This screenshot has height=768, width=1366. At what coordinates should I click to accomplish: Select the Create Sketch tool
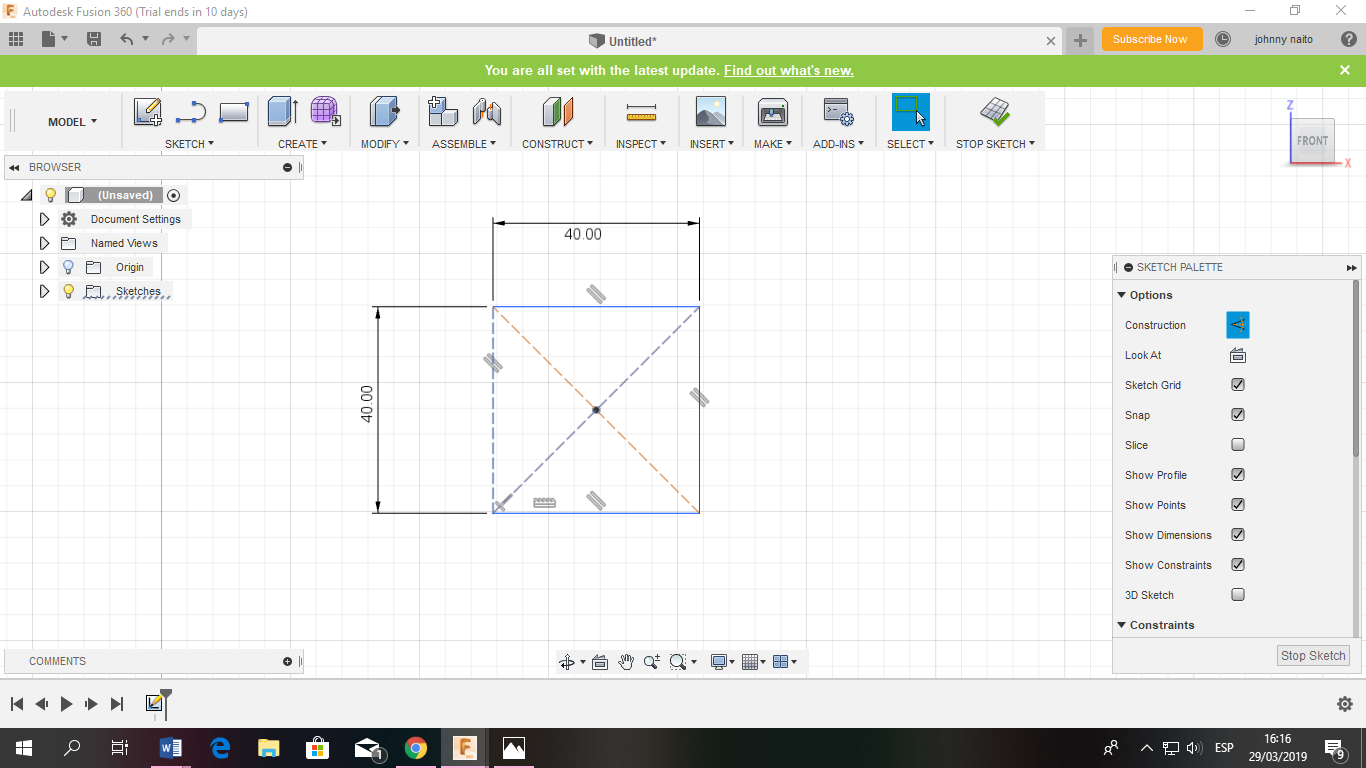(148, 112)
